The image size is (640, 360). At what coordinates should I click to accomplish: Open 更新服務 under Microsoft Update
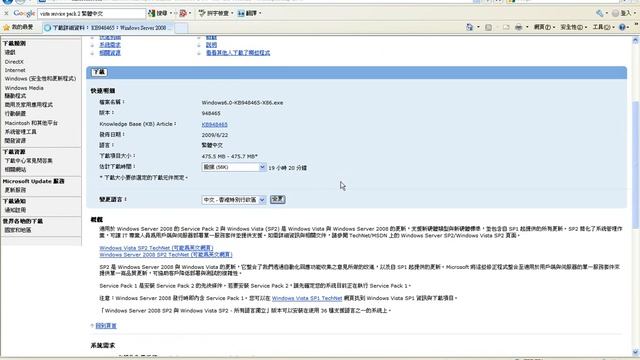tap(15, 190)
